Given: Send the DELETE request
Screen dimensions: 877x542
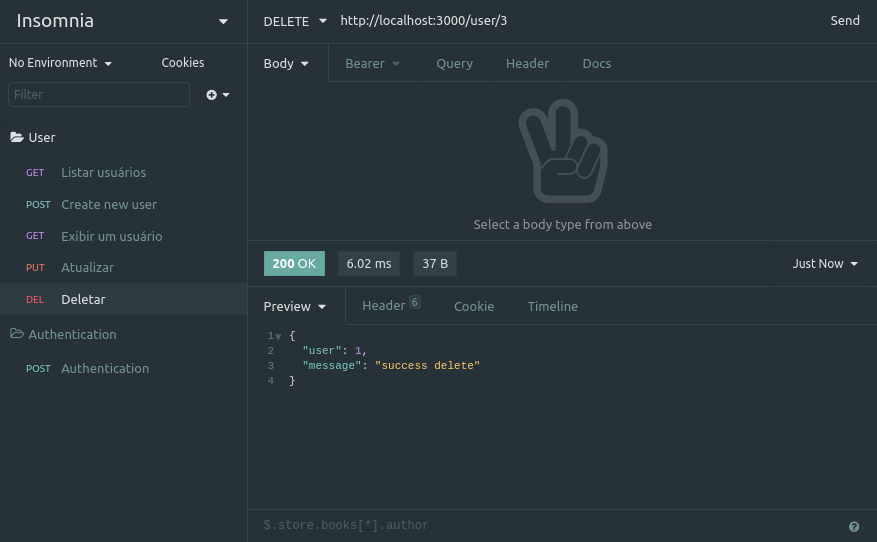Looking at the screenshot, I should (x=845, y=21).
